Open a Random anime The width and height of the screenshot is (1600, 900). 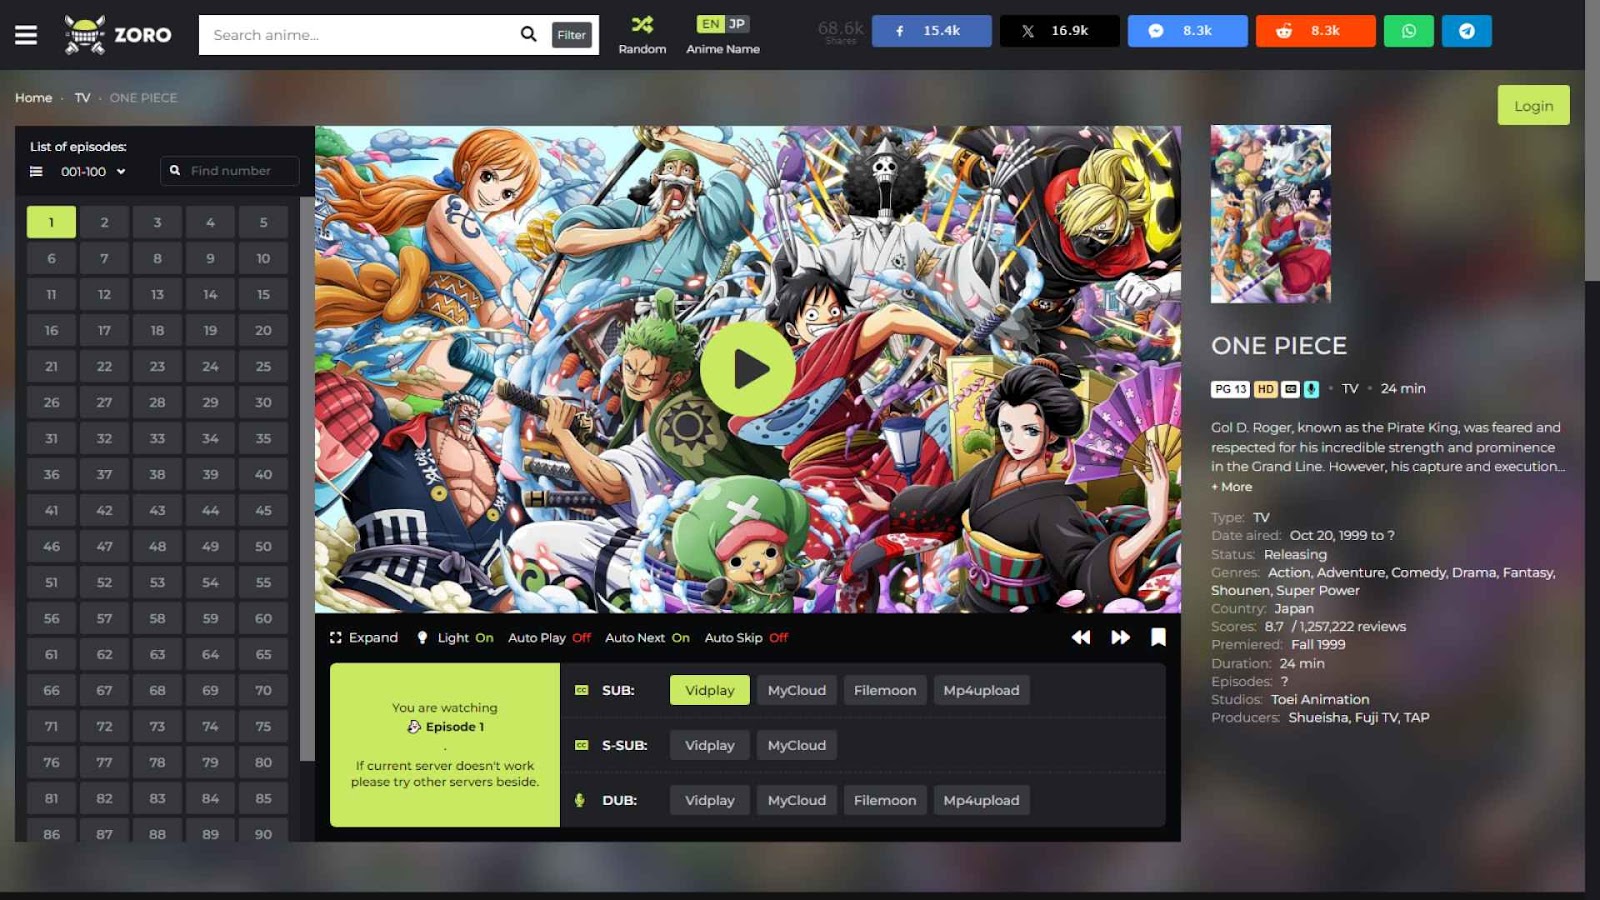(x=642, y=35)
